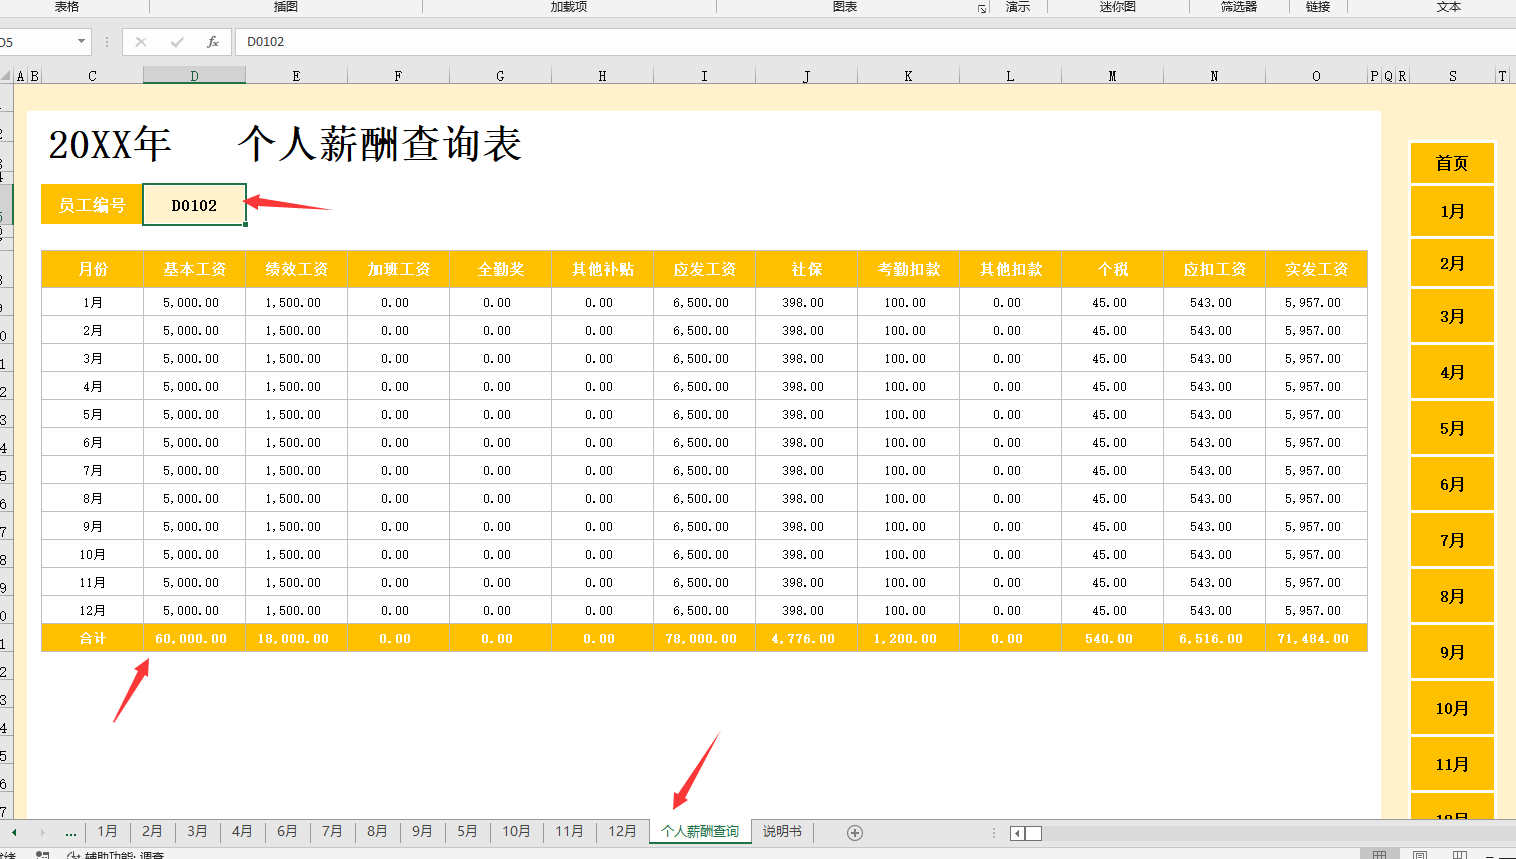This screenshot has height=859, width=1516.
Task: Click the yellow 2月 side button
Action: click(x=1452, y=263)
